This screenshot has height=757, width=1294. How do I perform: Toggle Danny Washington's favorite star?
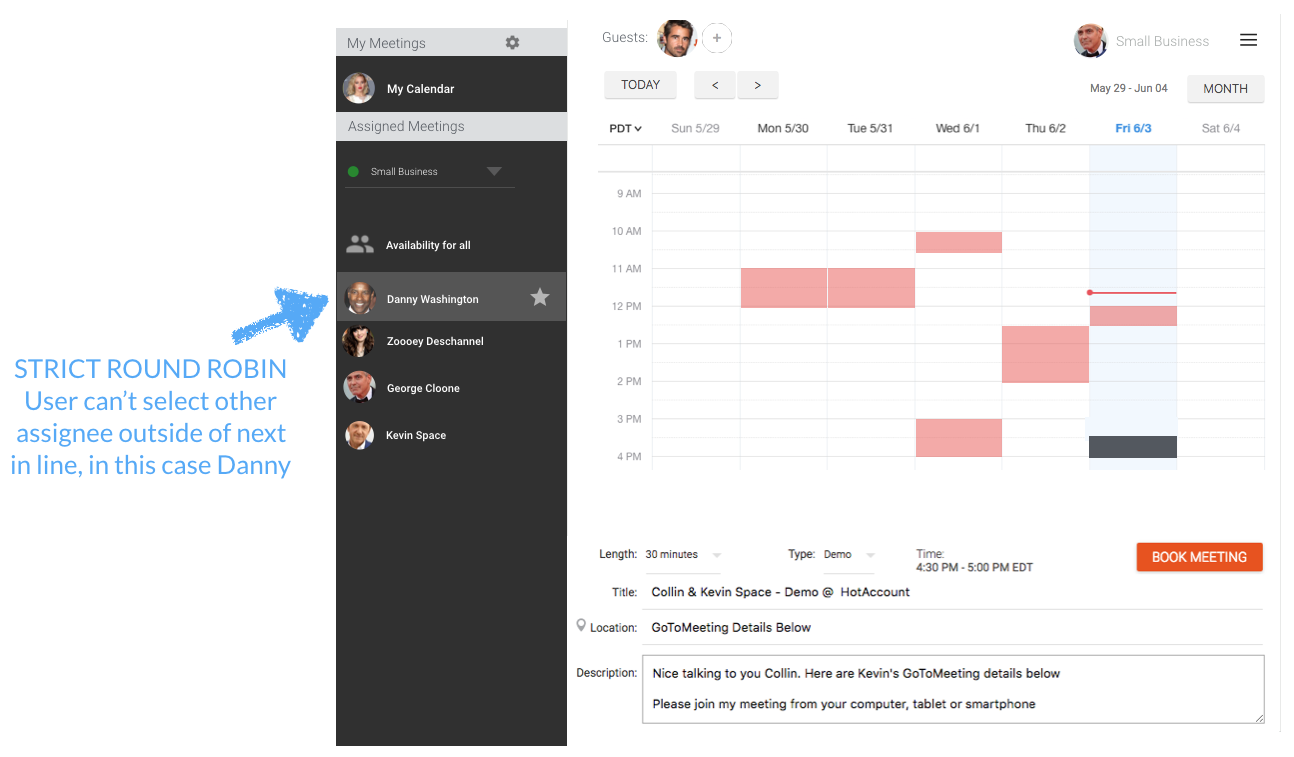click(x=540, y=297)
